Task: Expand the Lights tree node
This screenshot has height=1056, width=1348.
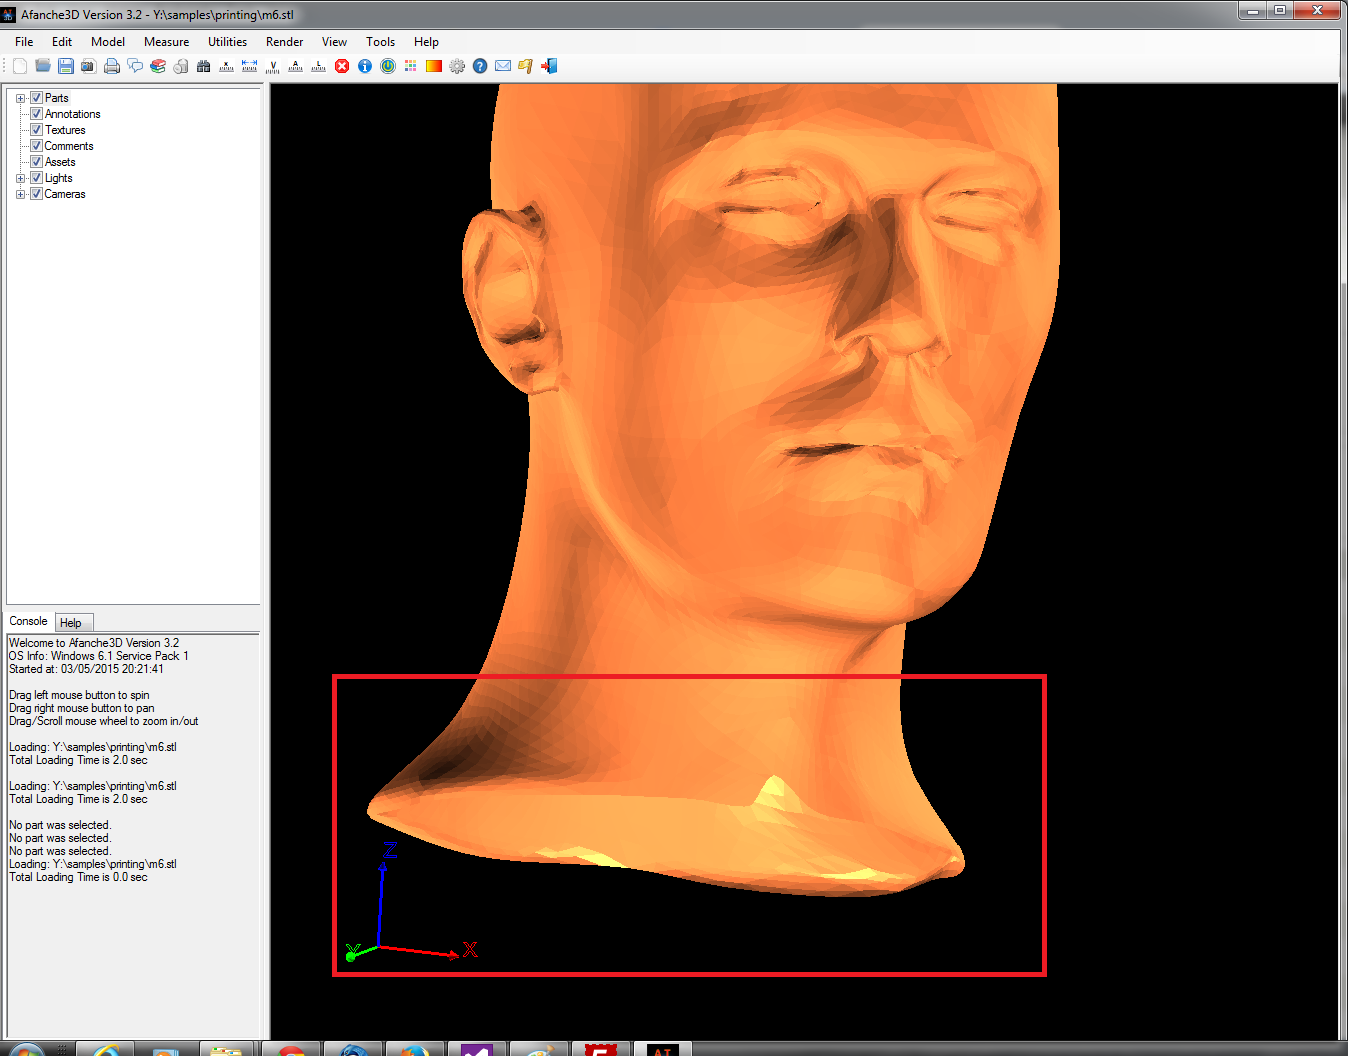Action: click(x=20, y=178)
